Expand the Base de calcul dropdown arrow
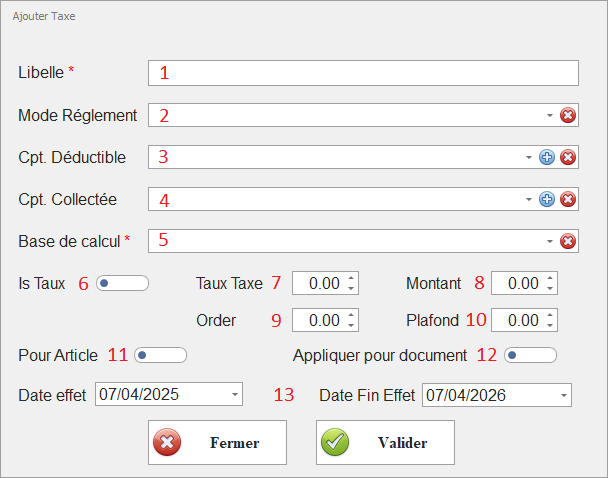This screenshot has height=478, width=608. tap(550, 241)
